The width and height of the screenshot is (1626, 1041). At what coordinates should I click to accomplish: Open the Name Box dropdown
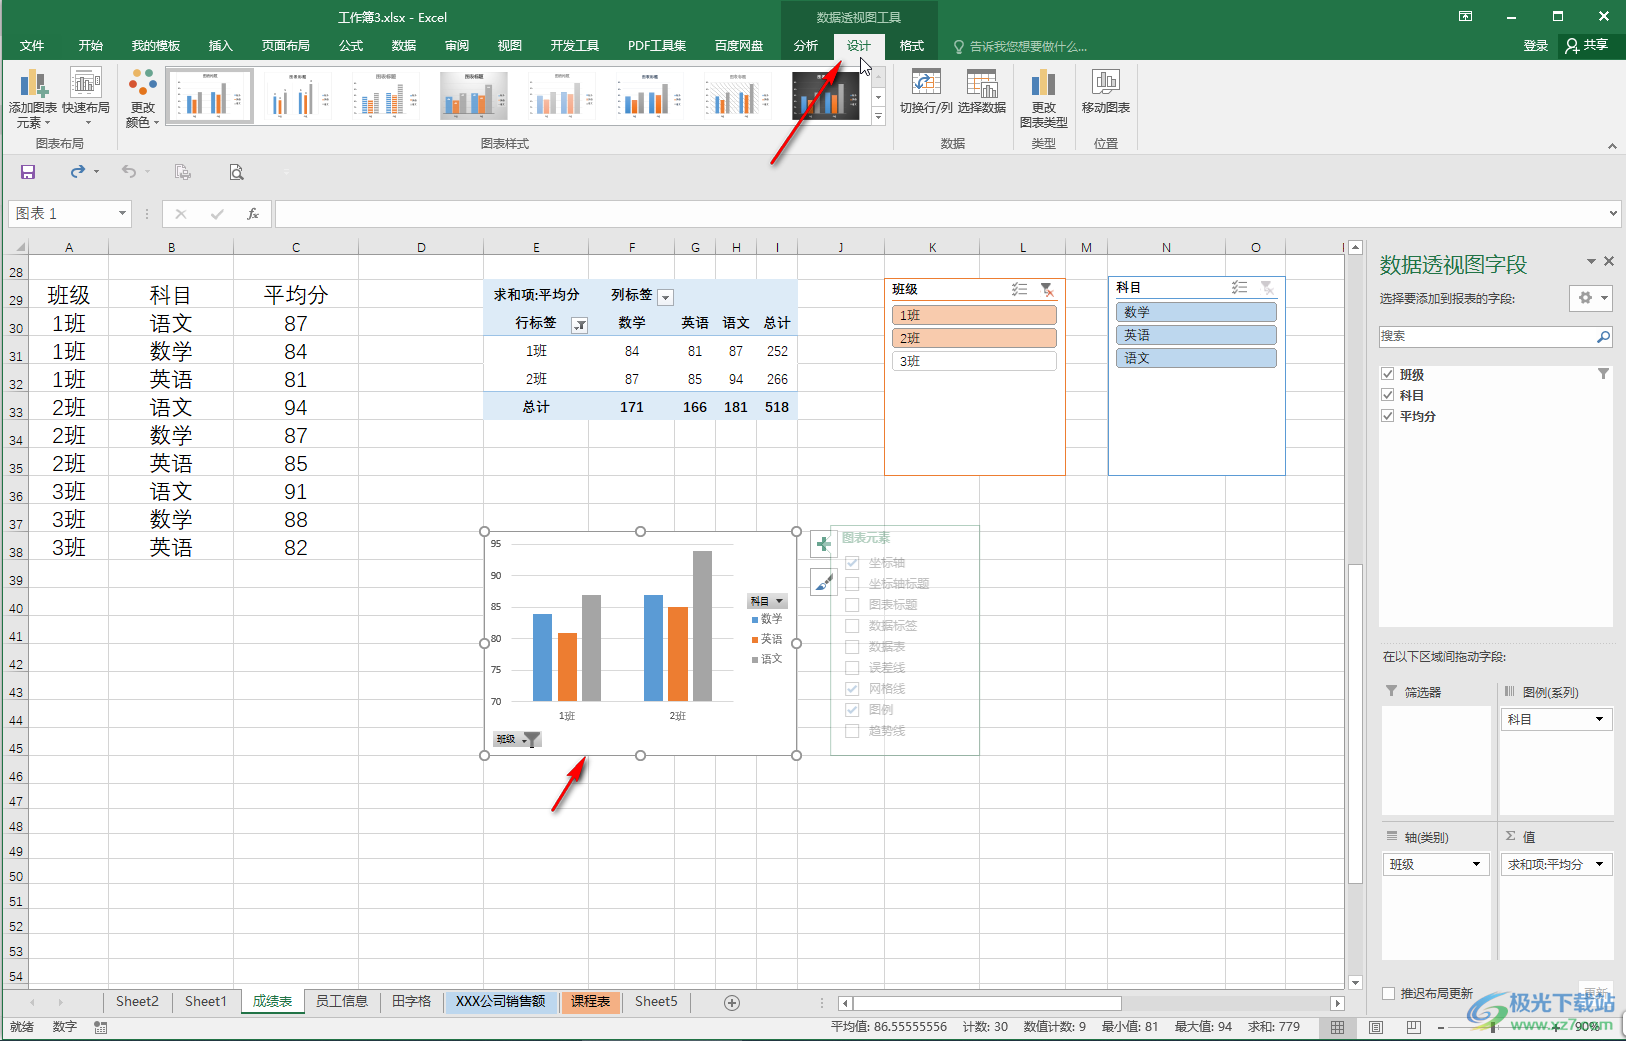(x=122, y=213)
